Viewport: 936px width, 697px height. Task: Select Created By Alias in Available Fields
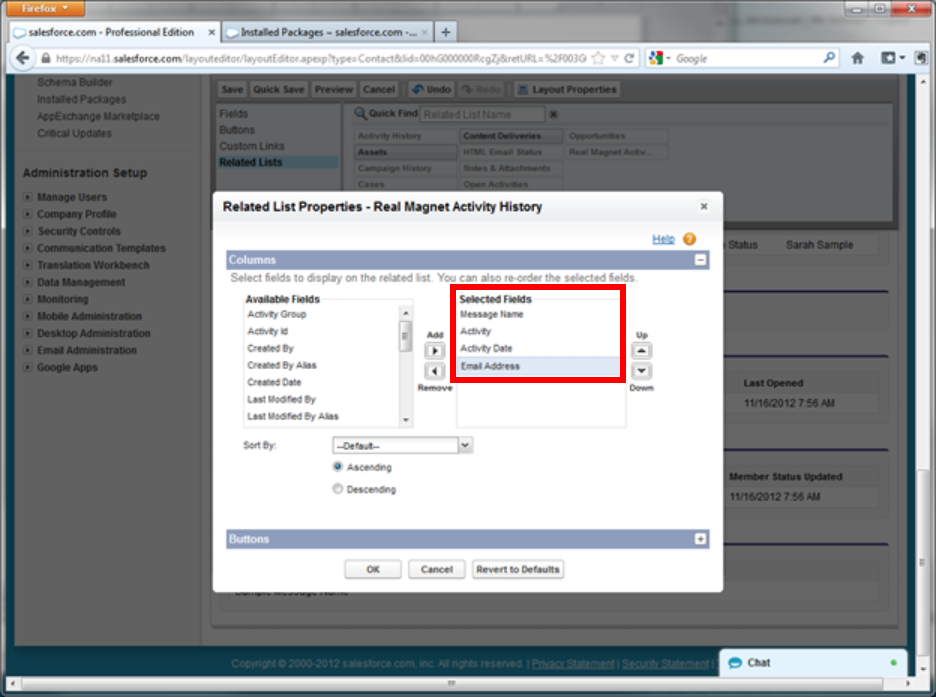282,365
